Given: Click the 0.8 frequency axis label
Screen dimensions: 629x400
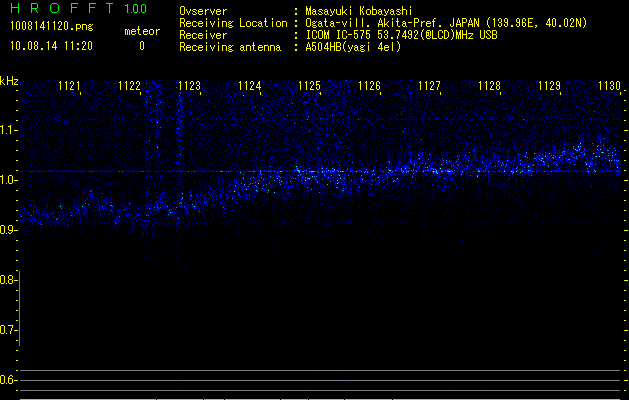Looking at the screenshot, I should point(8,280).
